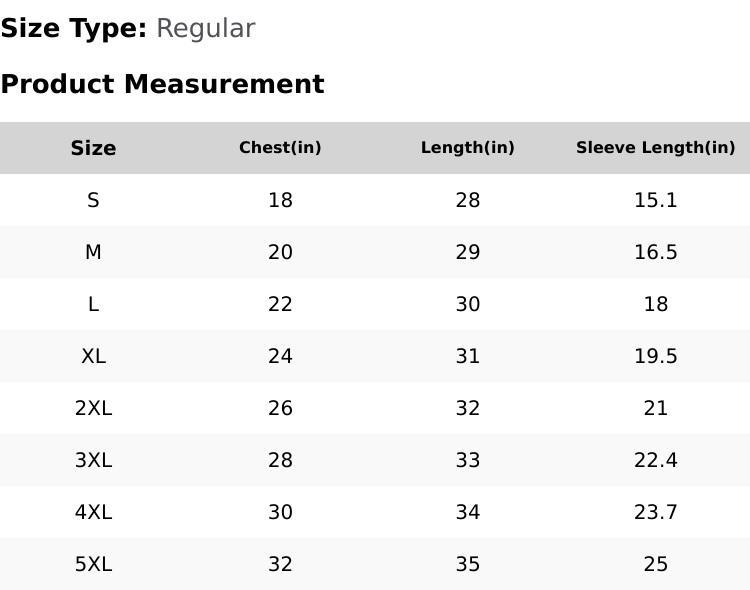Select the XL size cell
This screenshot has height=590, width=750.
point(93,356)
